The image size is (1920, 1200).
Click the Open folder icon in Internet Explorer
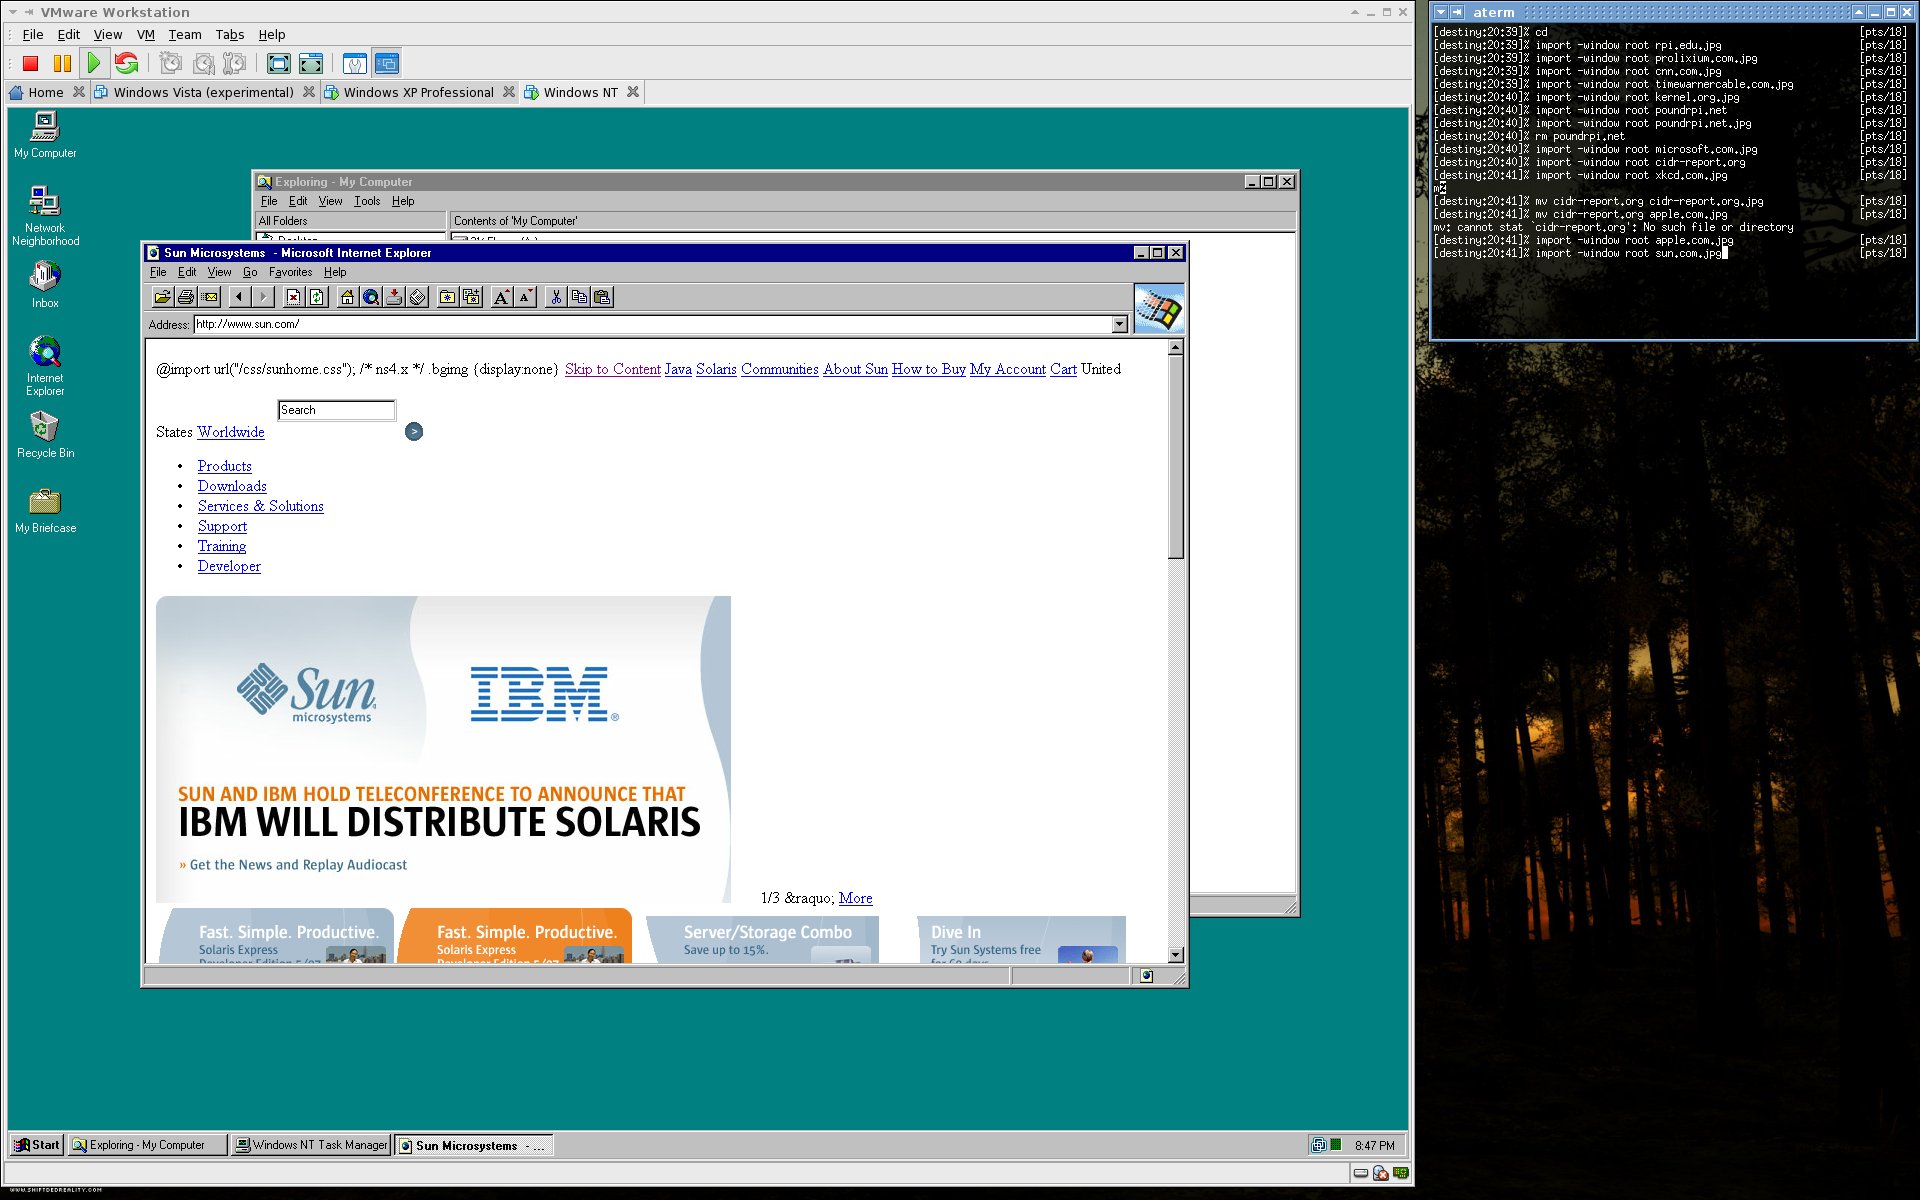[x=162, y=297]
